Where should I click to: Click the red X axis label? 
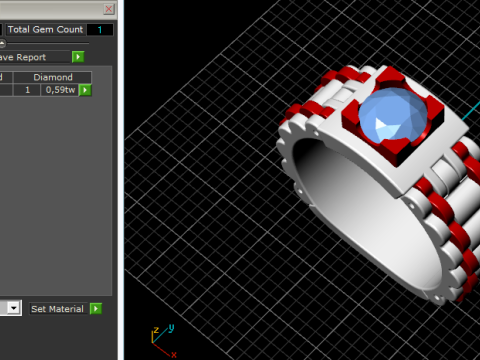(174, 355)
